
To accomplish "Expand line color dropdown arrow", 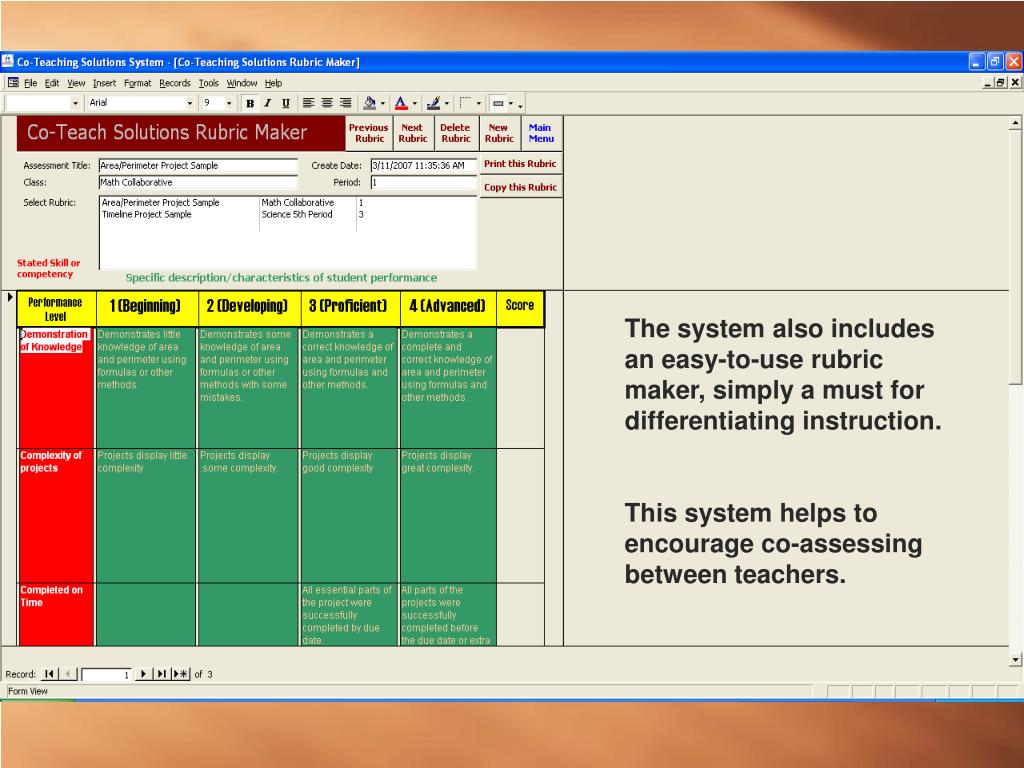I will (447, 103).
